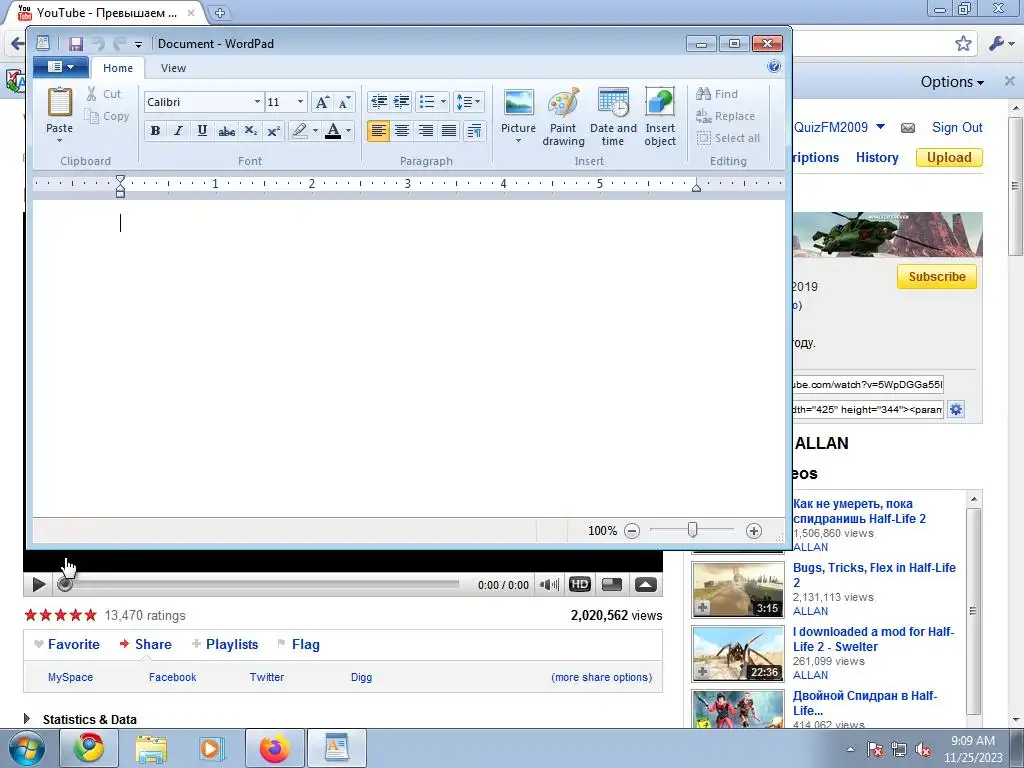Image resolution: width=1024 pixels, height=768 pixels.
Task: Open the paragraph settings dialog icon
Action: pos(474,131)
